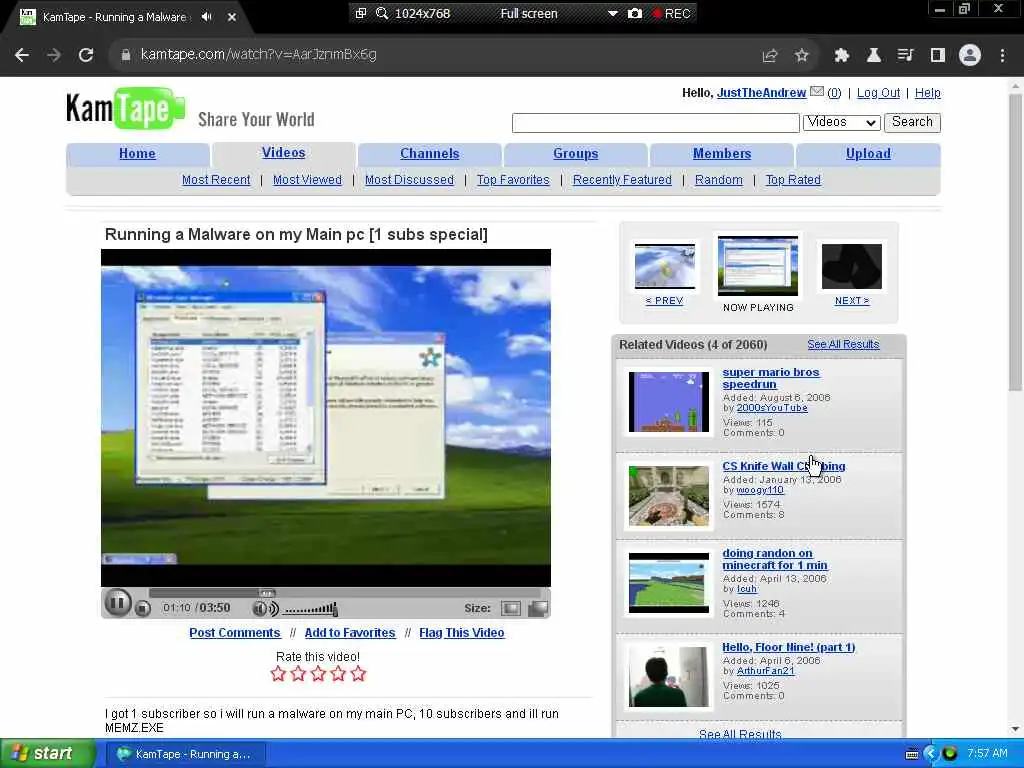Viewport: 1024px width, 768px height.
Task: Open super mario bros speedrun thumbnail
Action: point(668,402)
